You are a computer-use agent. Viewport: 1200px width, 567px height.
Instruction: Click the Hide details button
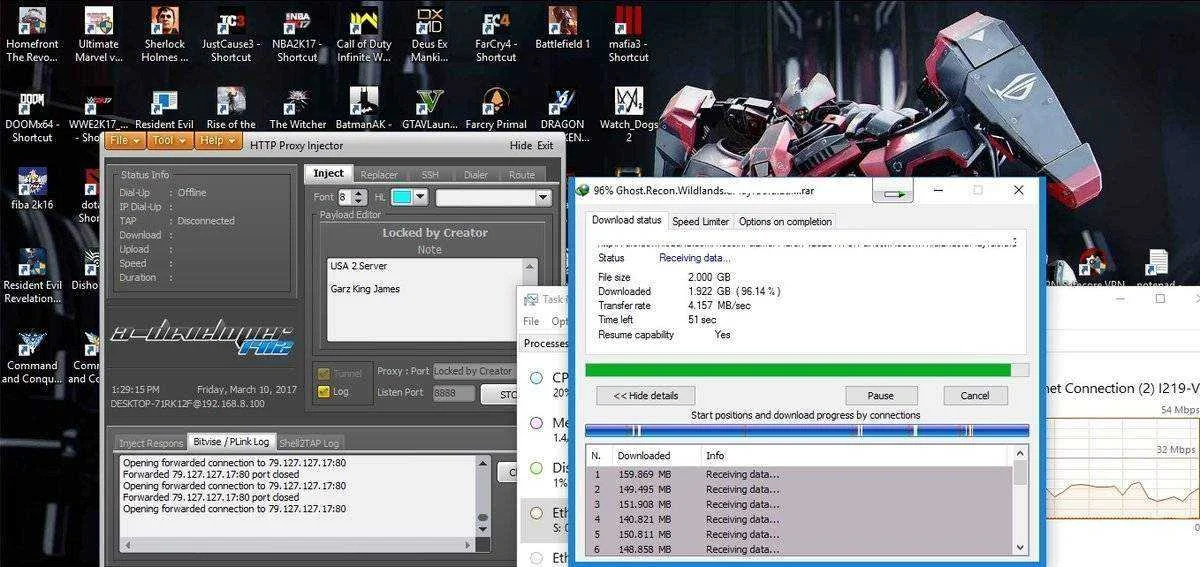(x=645, y=395)
